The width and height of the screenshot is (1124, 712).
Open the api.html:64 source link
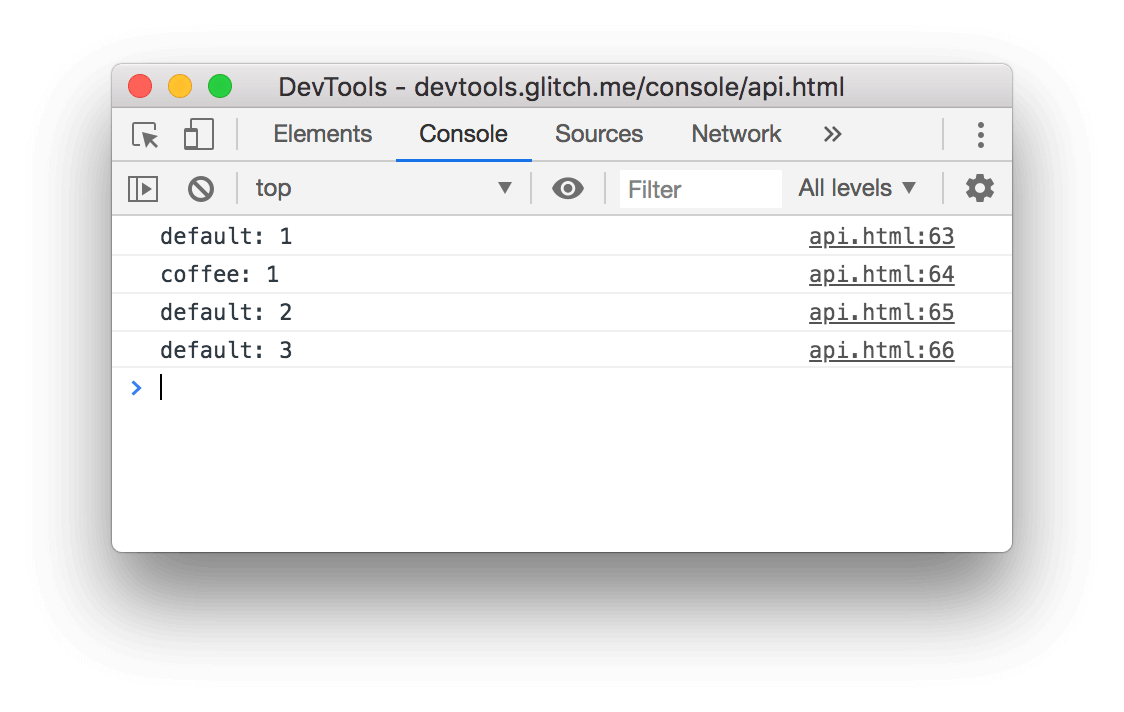[x=882, y=275]
